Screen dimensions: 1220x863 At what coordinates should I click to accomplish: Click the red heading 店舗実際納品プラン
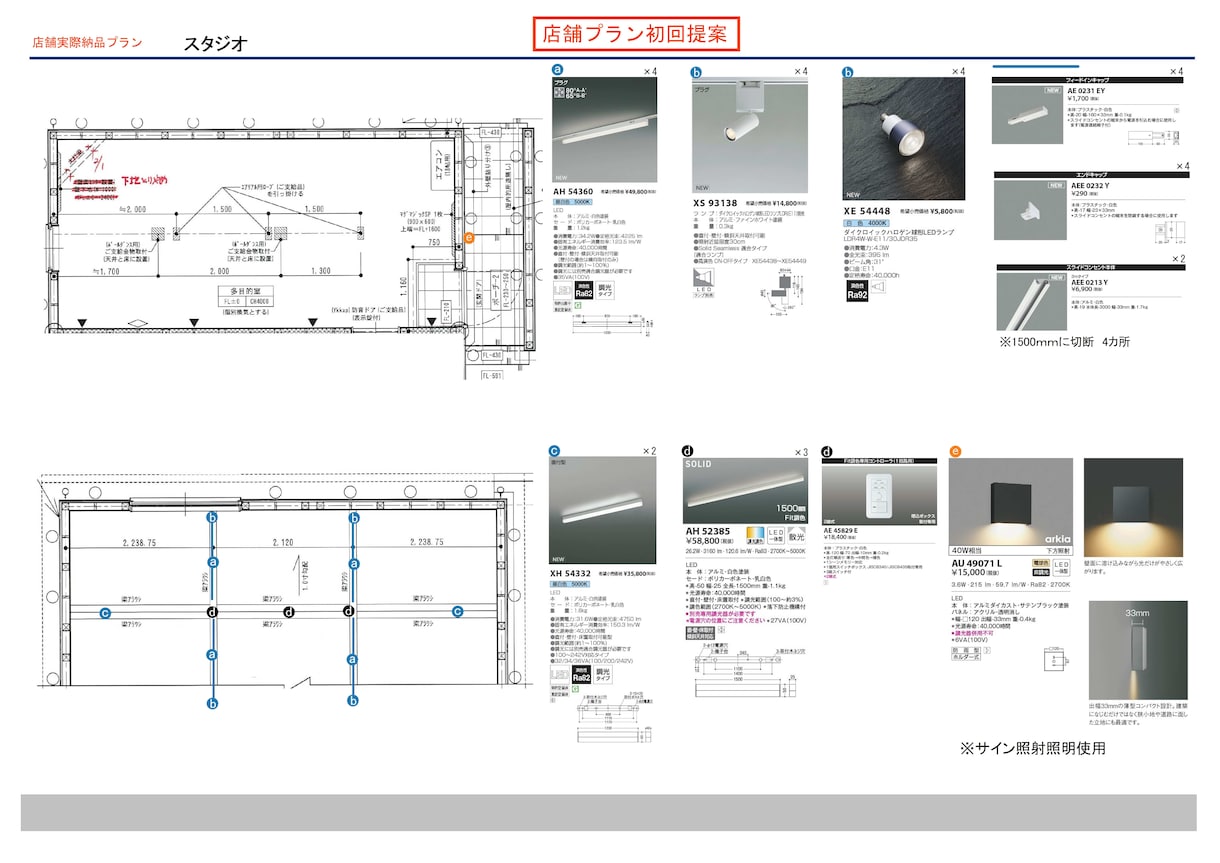(x=87, y=43)
